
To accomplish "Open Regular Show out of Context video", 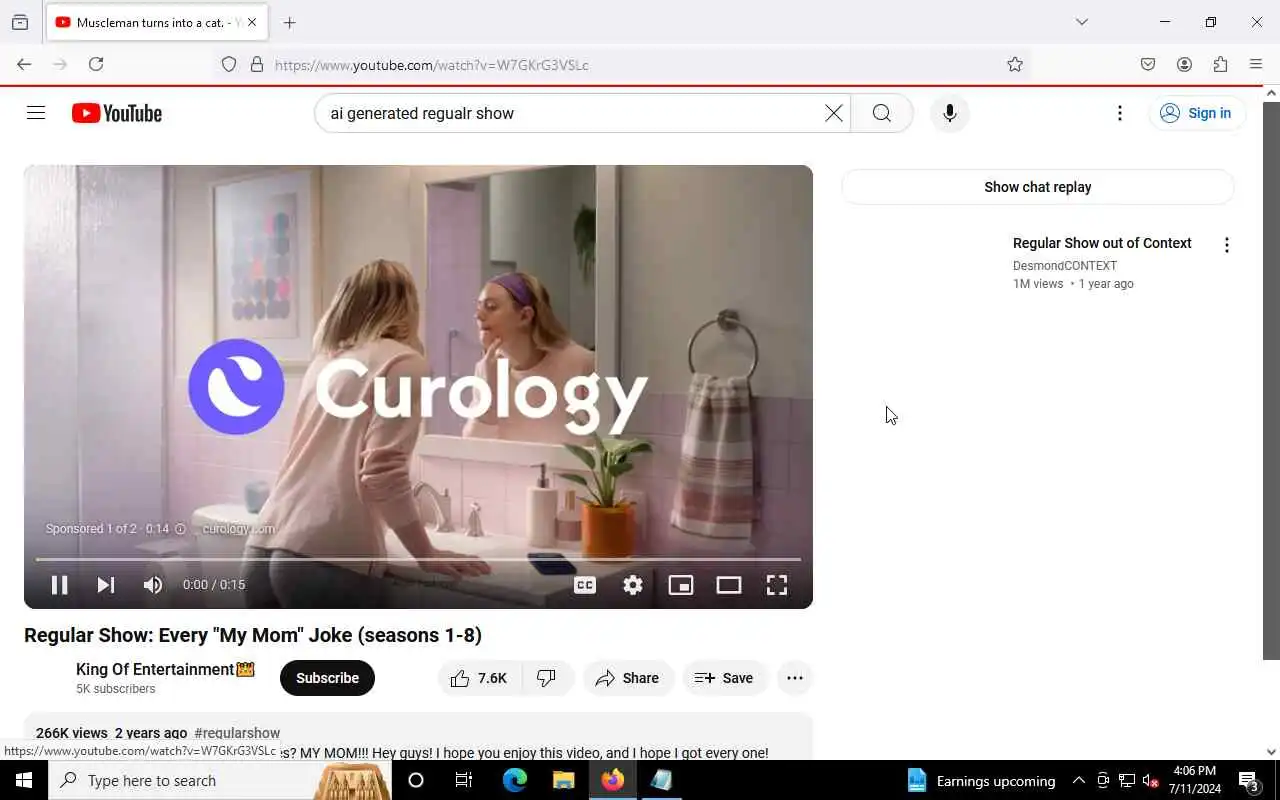I will pyautogui.click(x=1102, y=243).
